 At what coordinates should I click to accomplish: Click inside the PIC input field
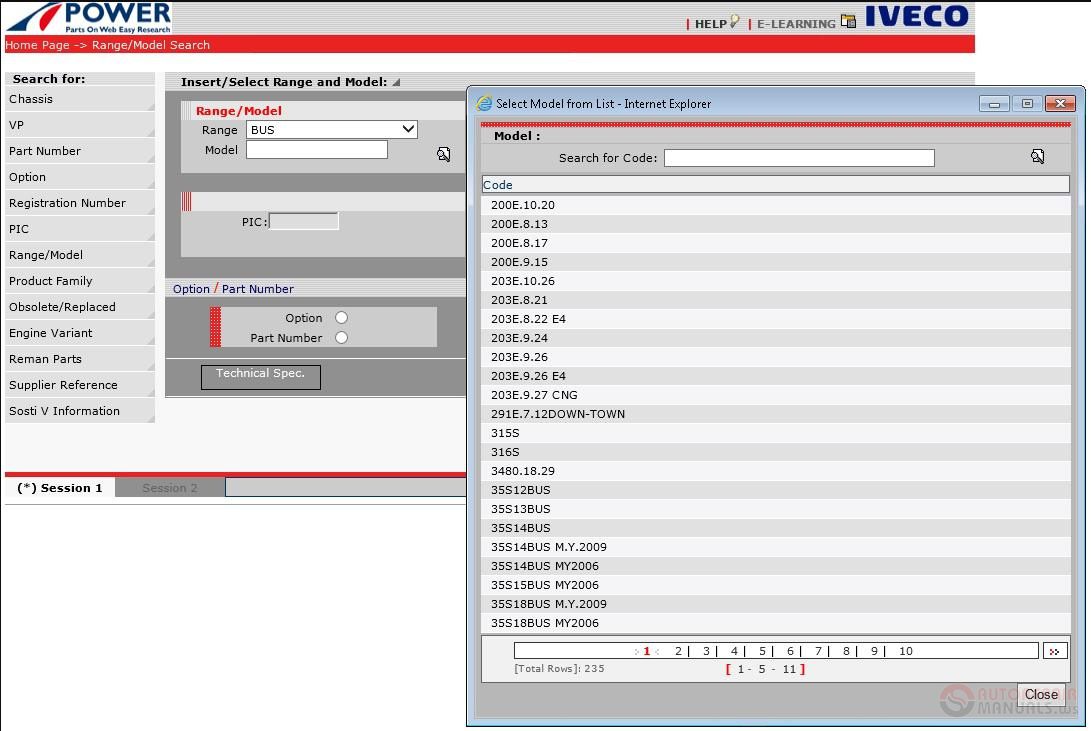click(303, 221)
